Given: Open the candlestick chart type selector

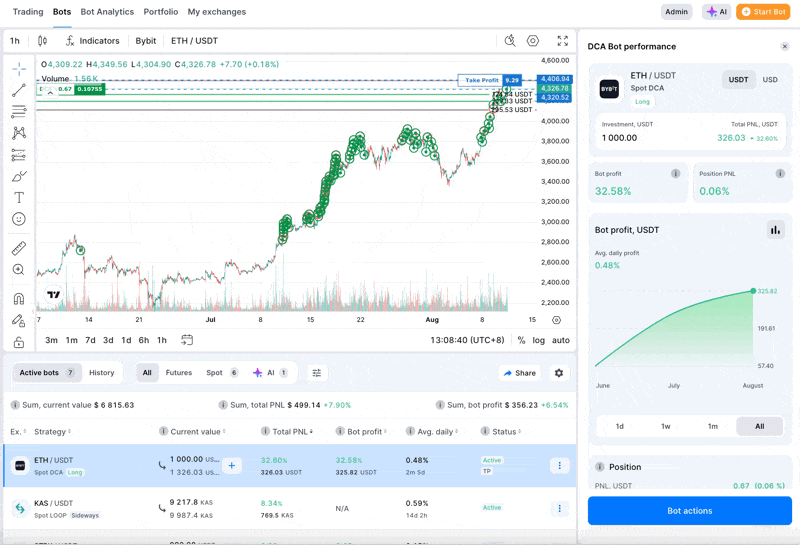Looking at the screenshot, I should [42, 41].
